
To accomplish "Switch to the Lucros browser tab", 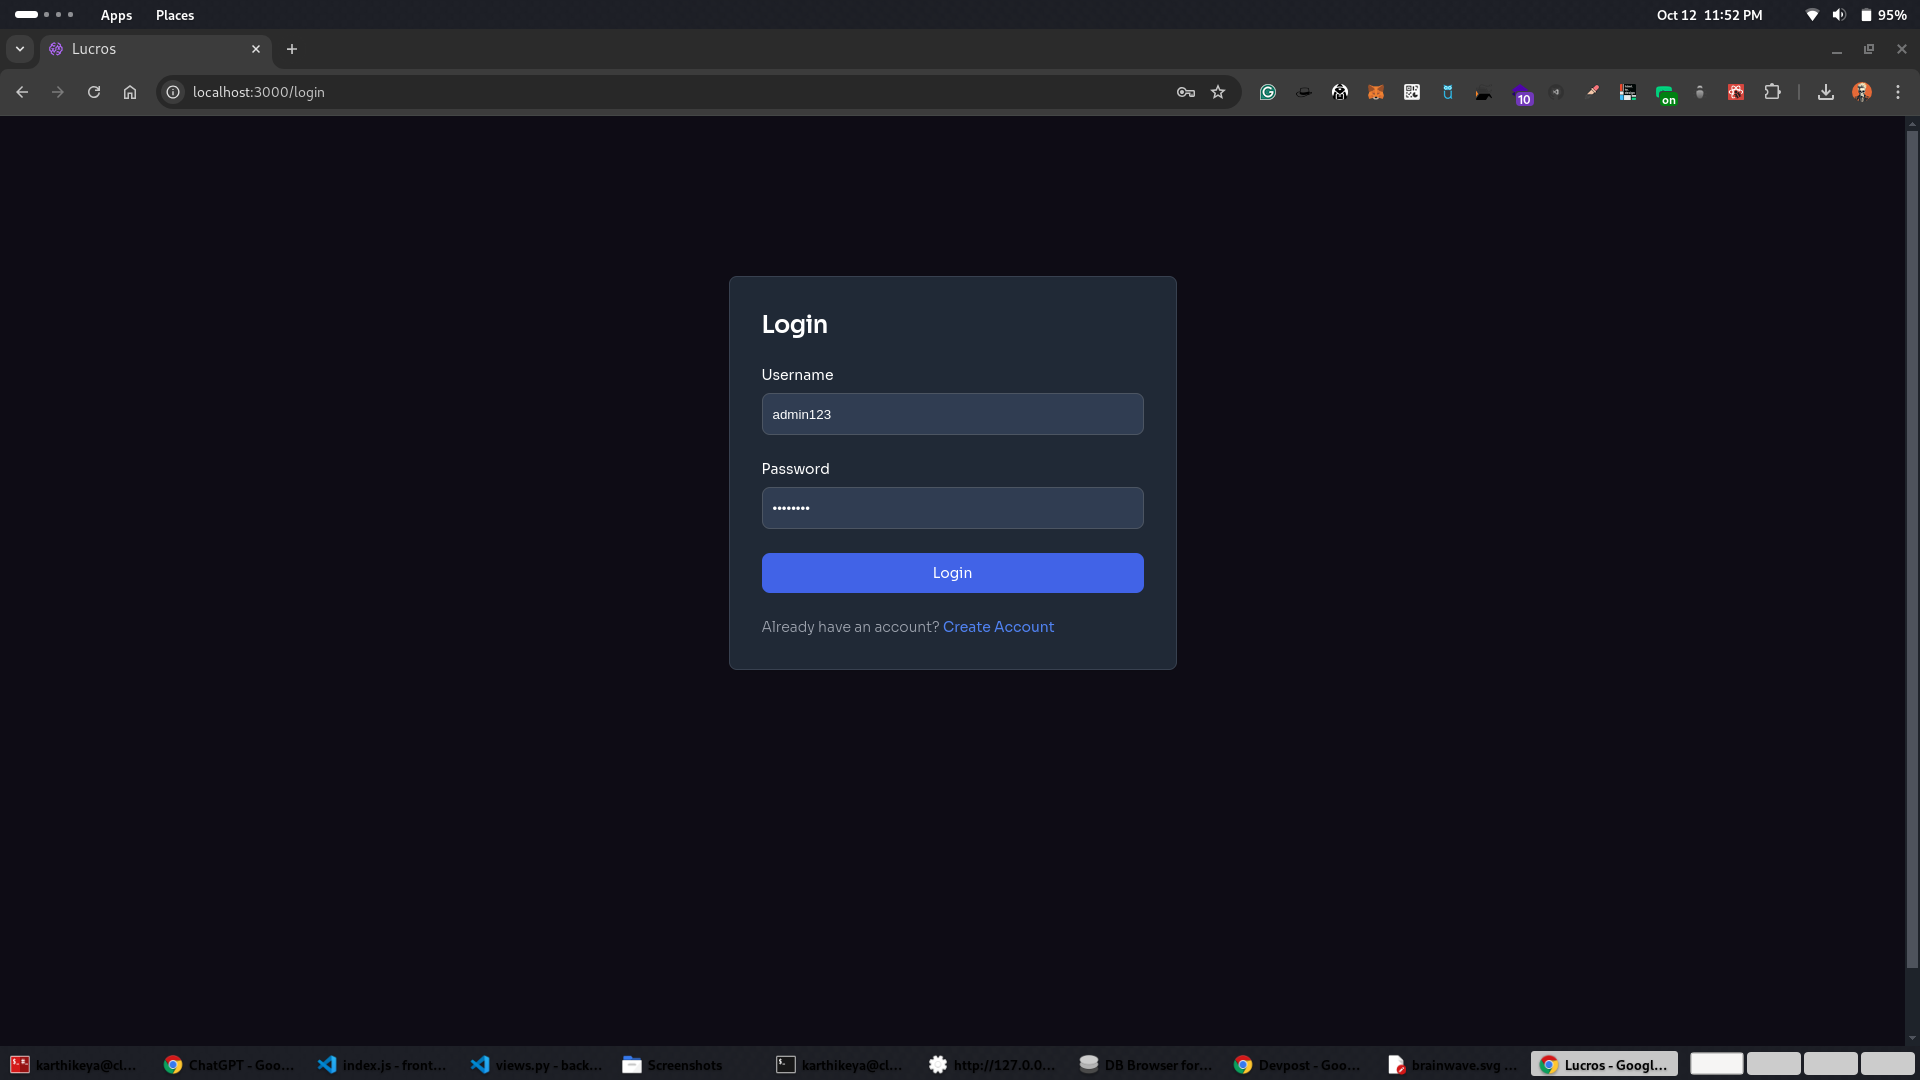I will coord(150,49).
